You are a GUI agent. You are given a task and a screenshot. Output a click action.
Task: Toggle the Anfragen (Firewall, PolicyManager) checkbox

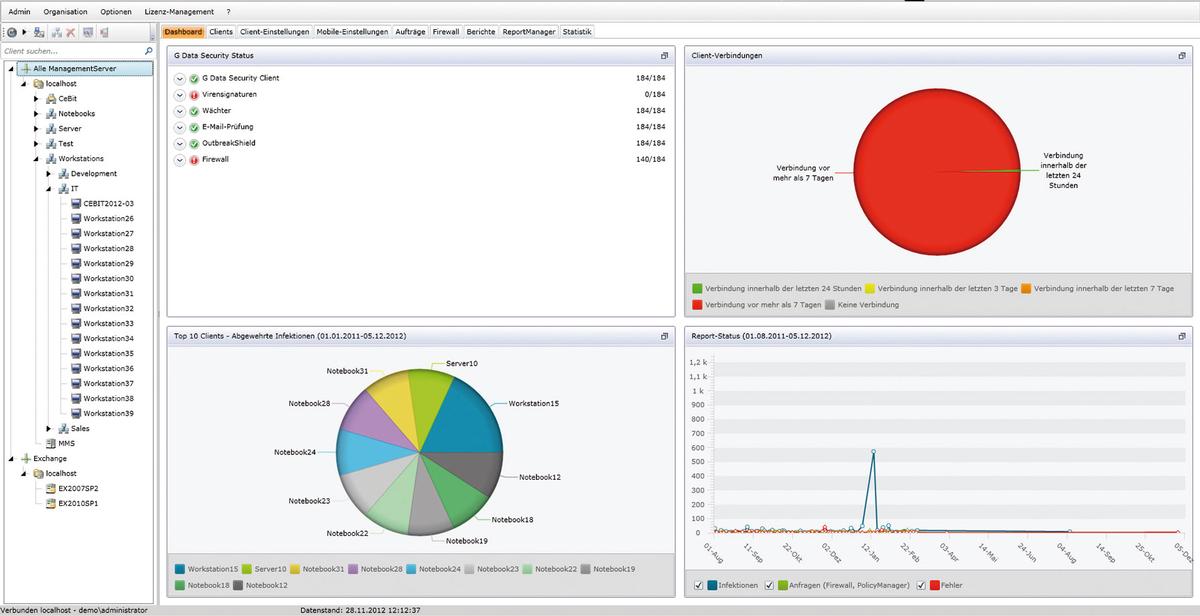coord(769,585)
